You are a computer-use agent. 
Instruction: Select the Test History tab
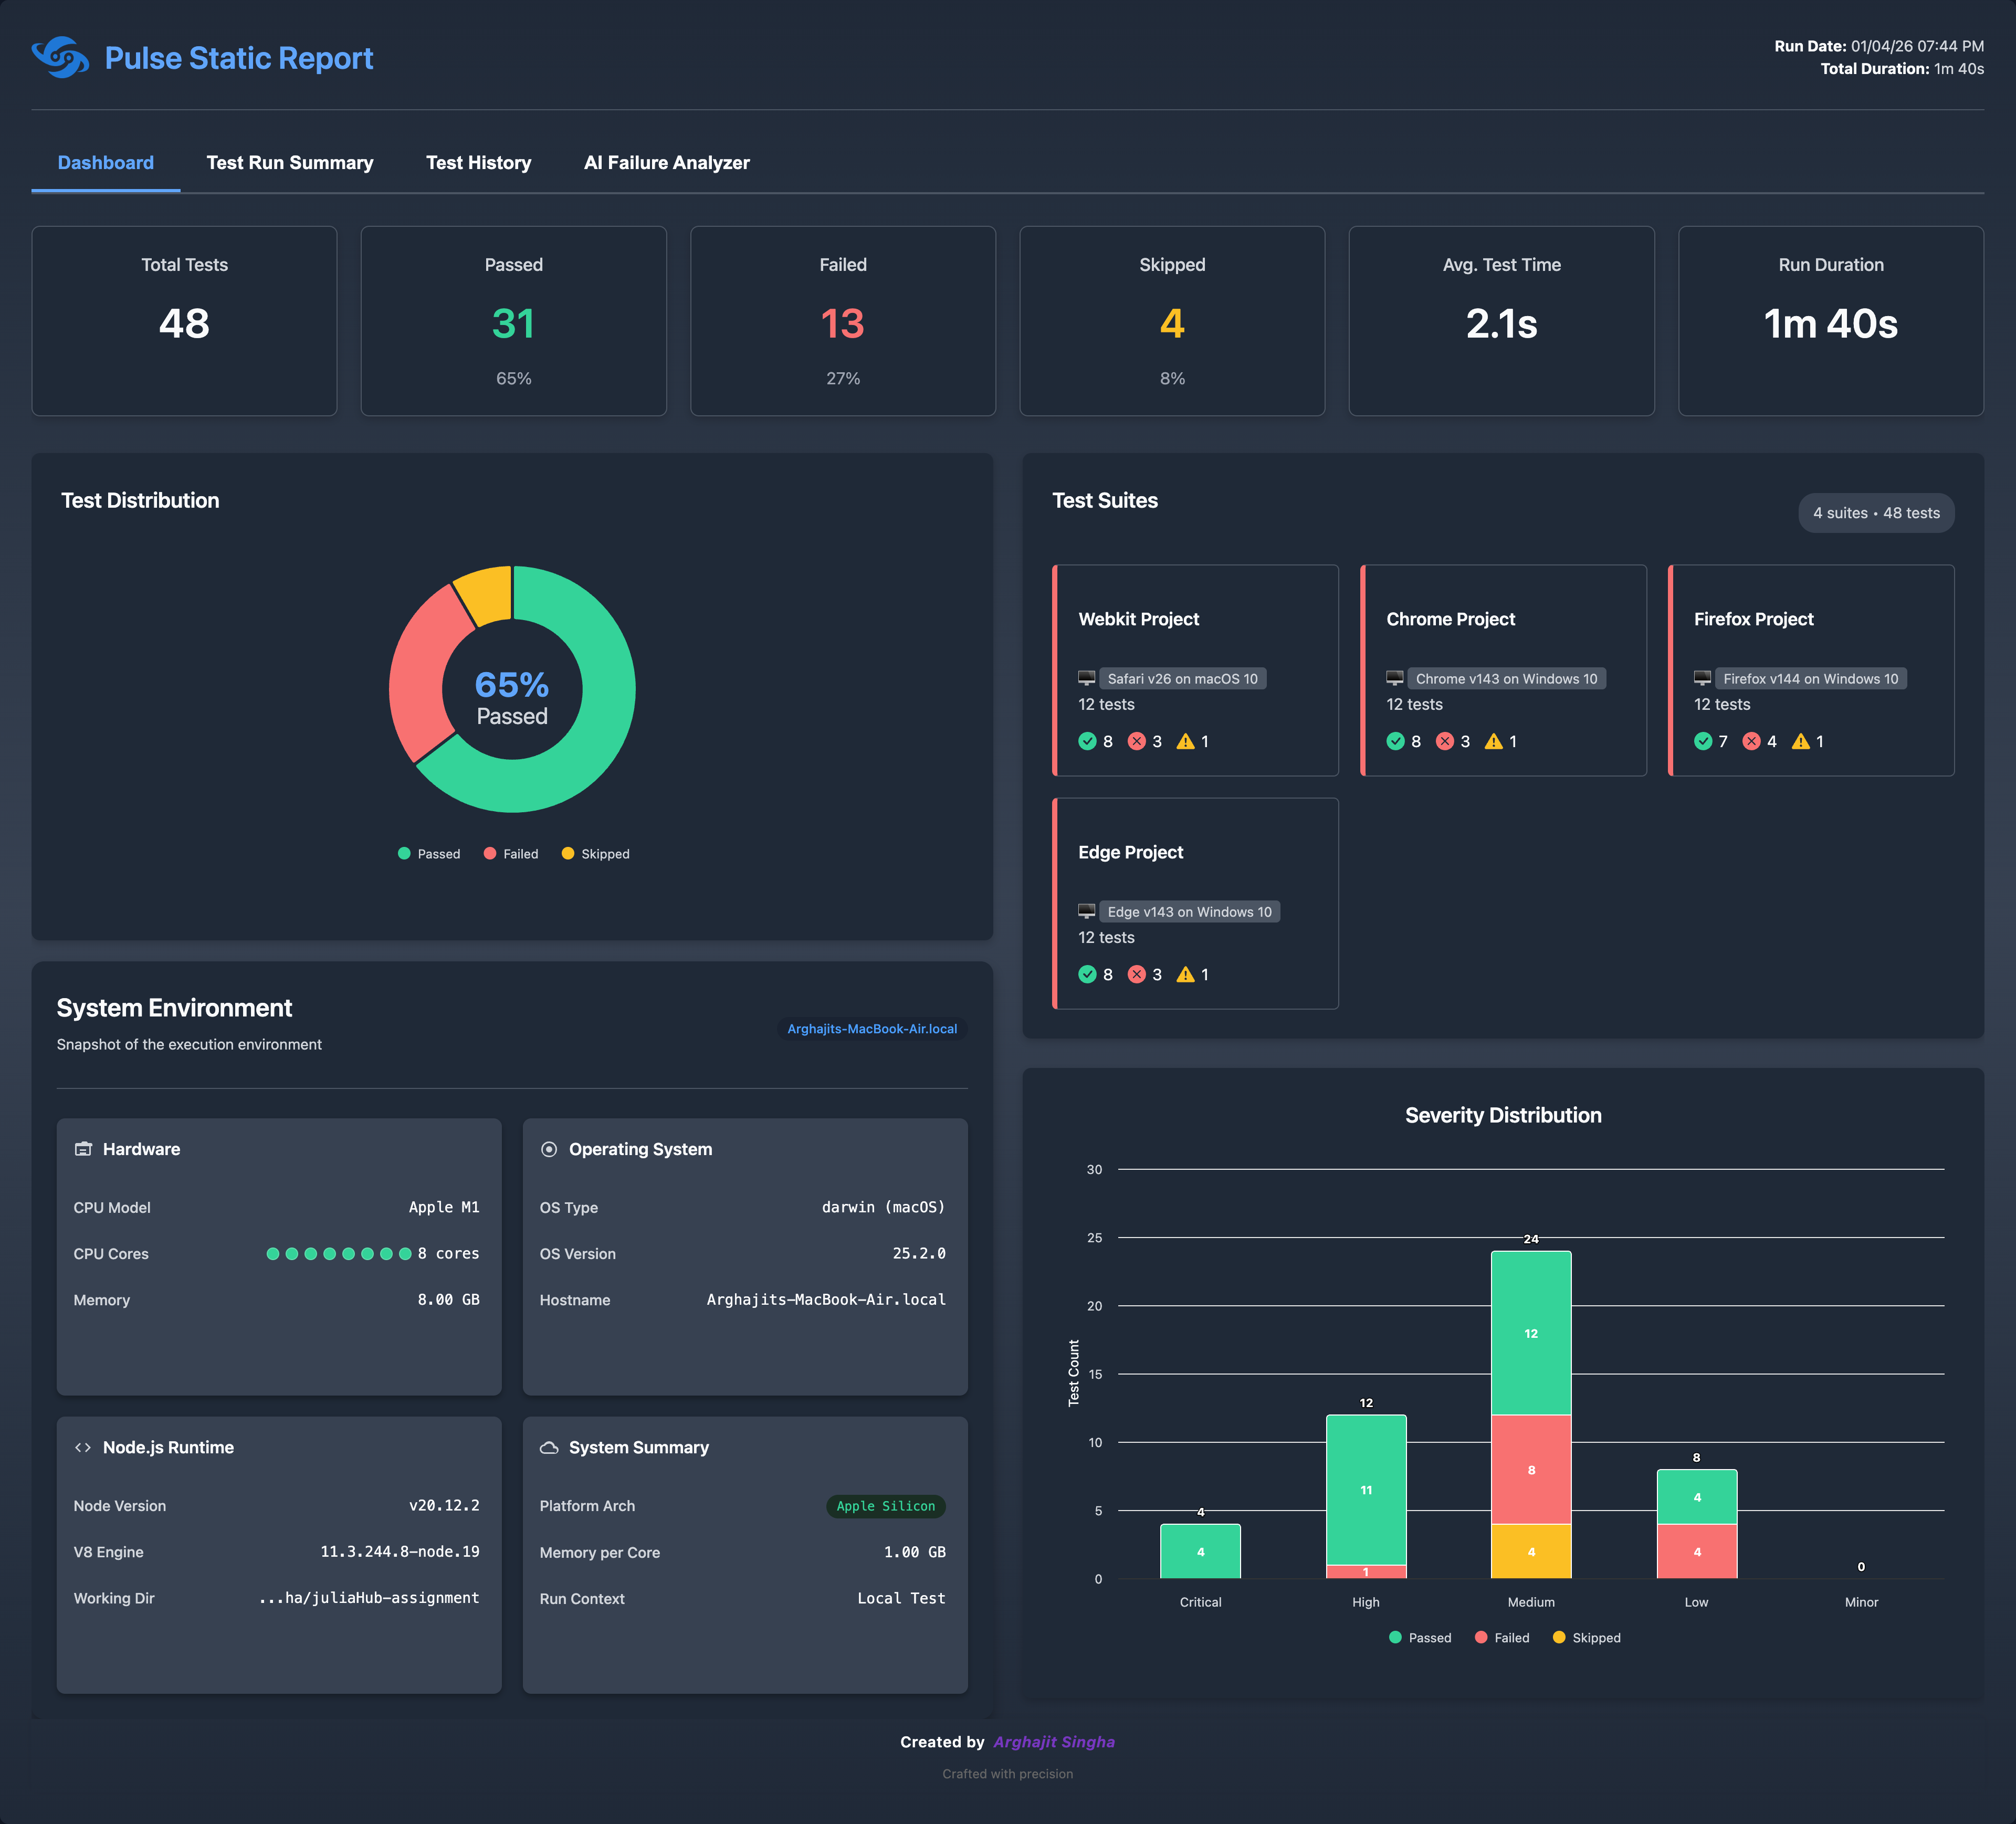[479, 162]
